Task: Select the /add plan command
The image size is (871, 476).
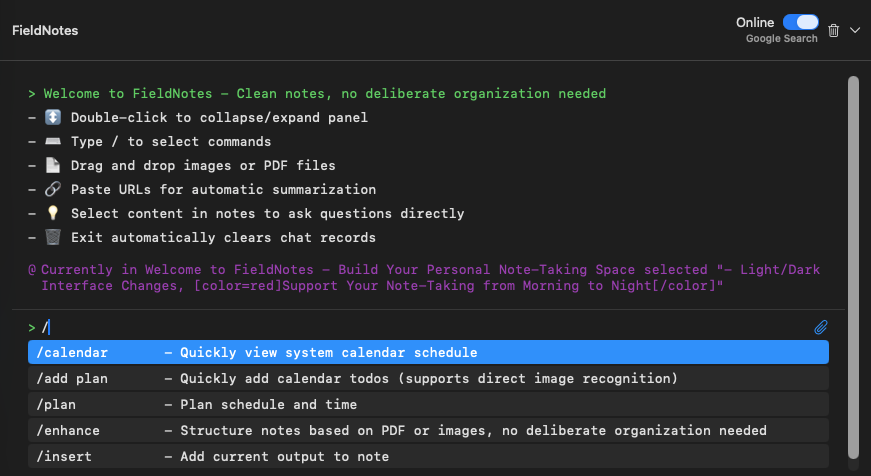Action: (428, 378)
